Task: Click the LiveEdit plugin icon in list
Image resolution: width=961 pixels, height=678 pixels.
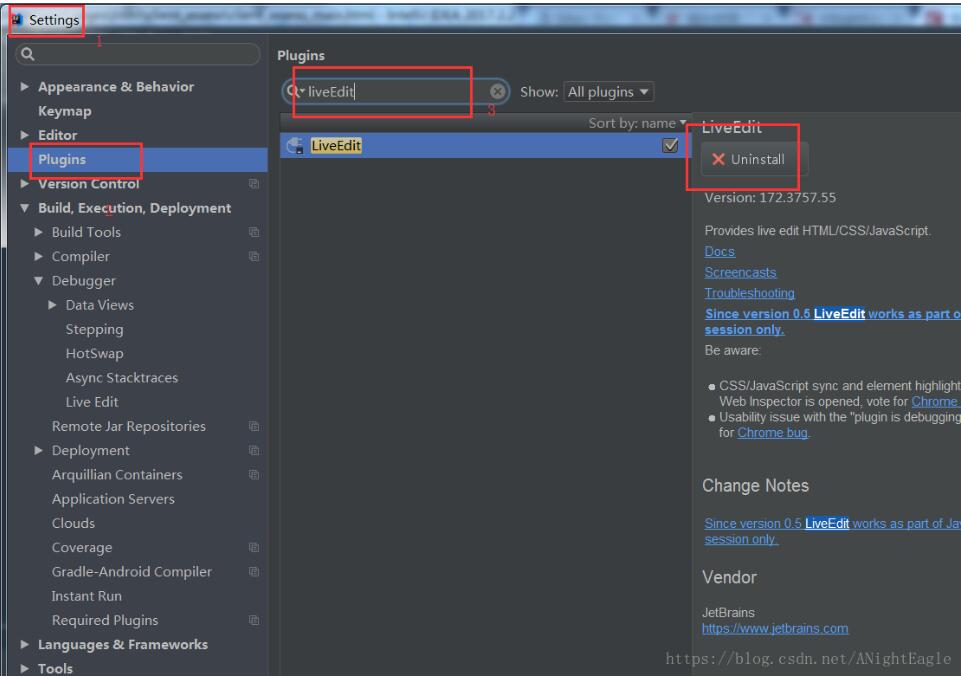Action: [x=295, y=145]
